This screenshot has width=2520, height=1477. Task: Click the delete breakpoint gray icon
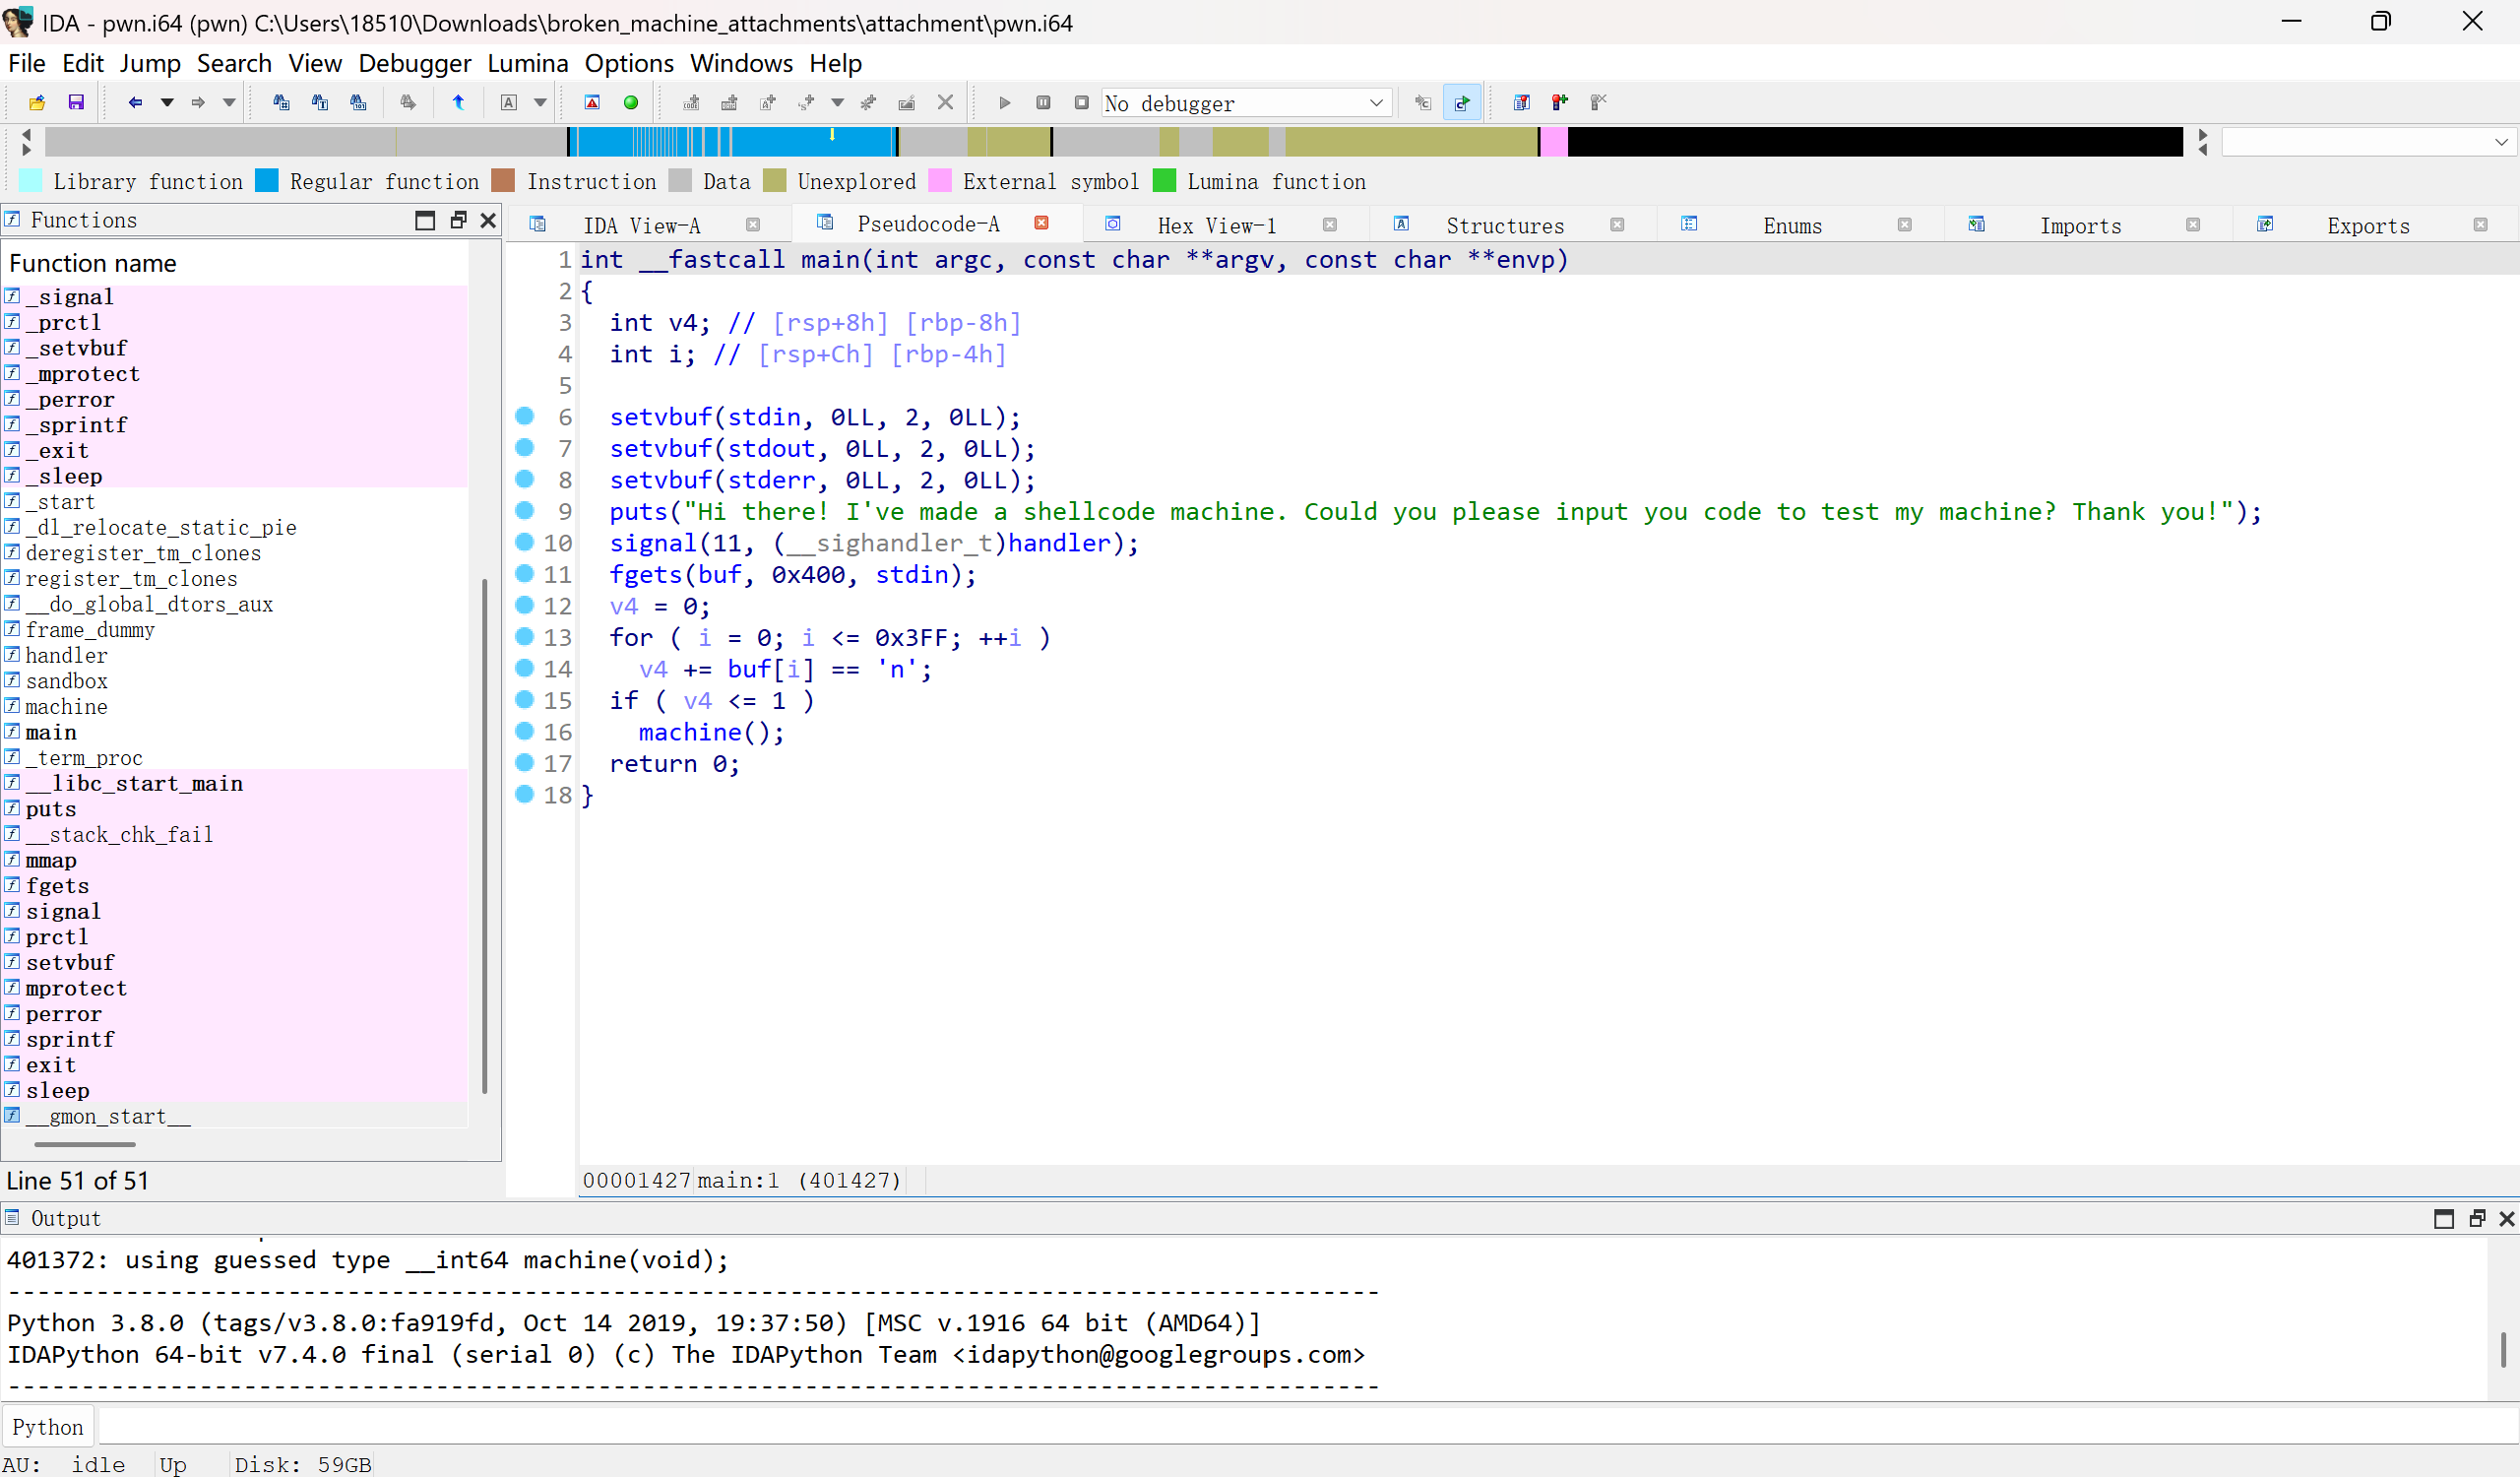[1598, 103]
